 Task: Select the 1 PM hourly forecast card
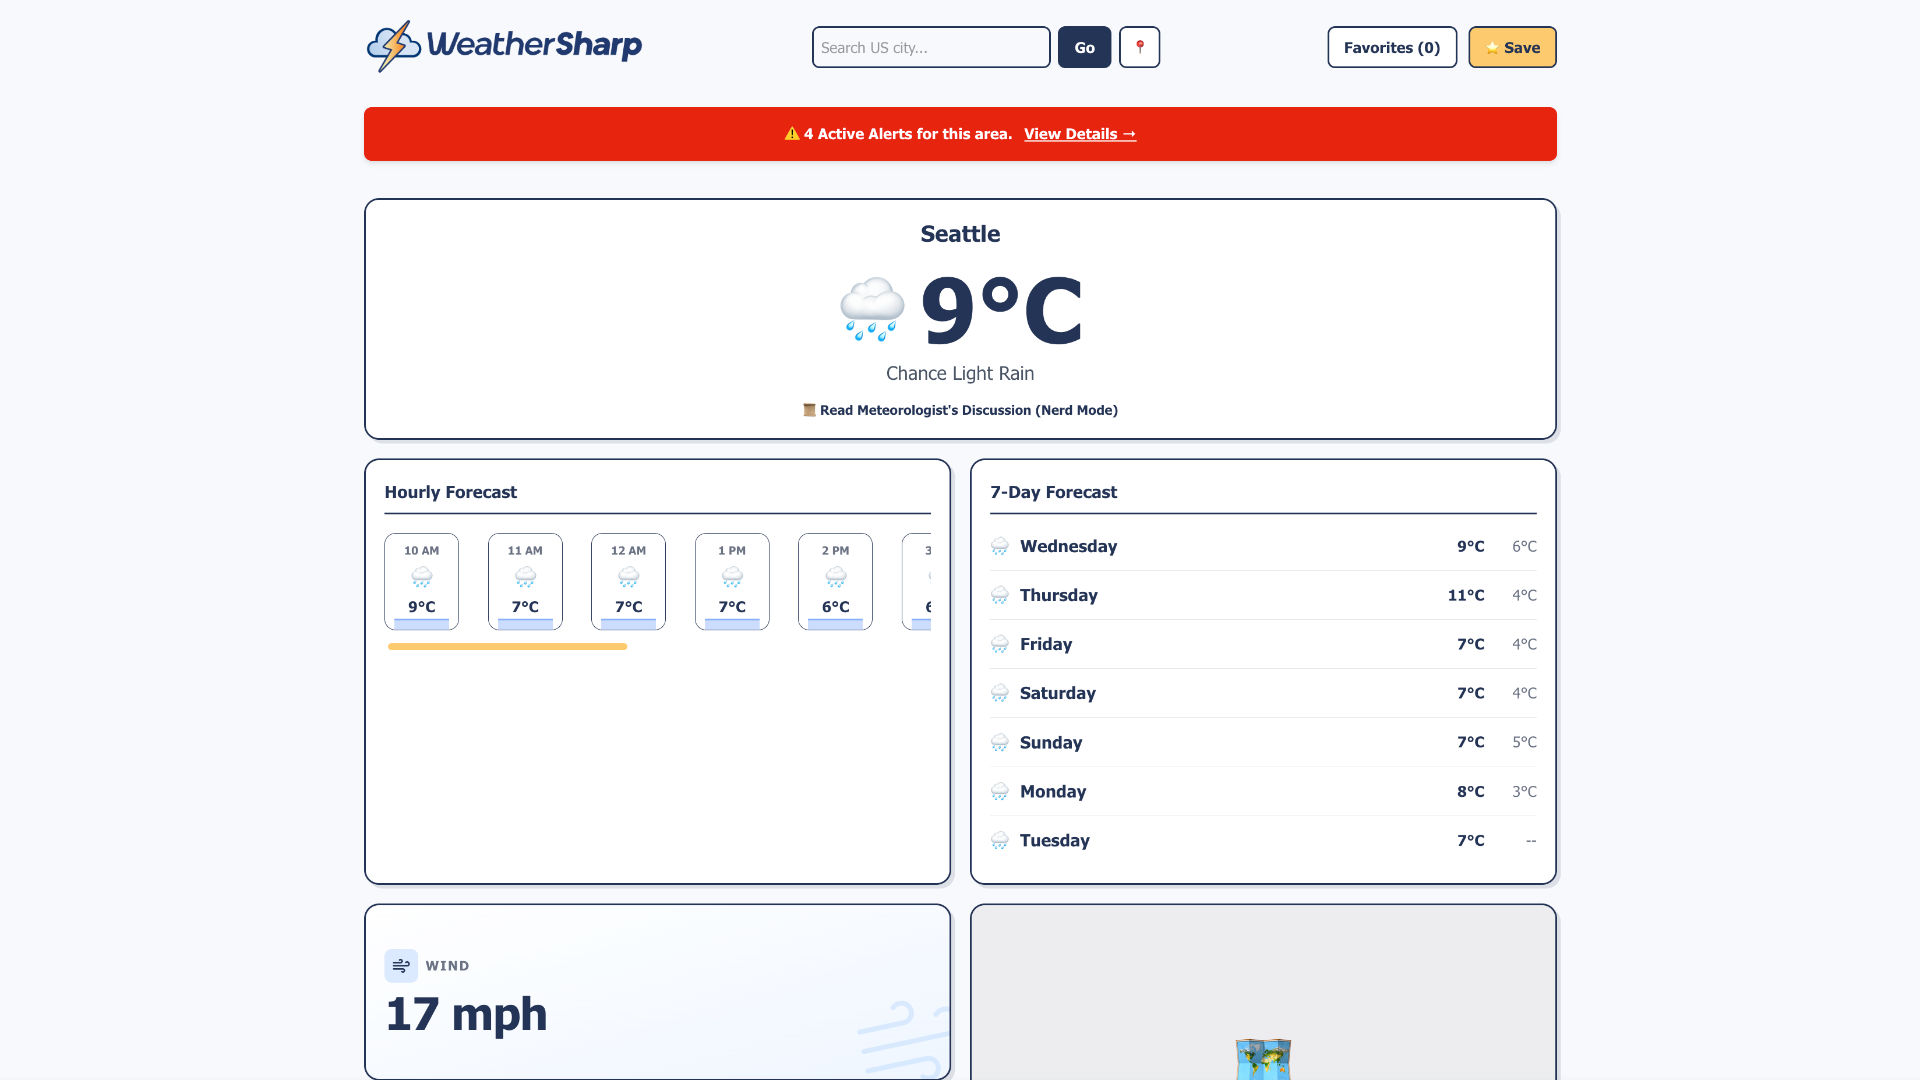point(732,581)
